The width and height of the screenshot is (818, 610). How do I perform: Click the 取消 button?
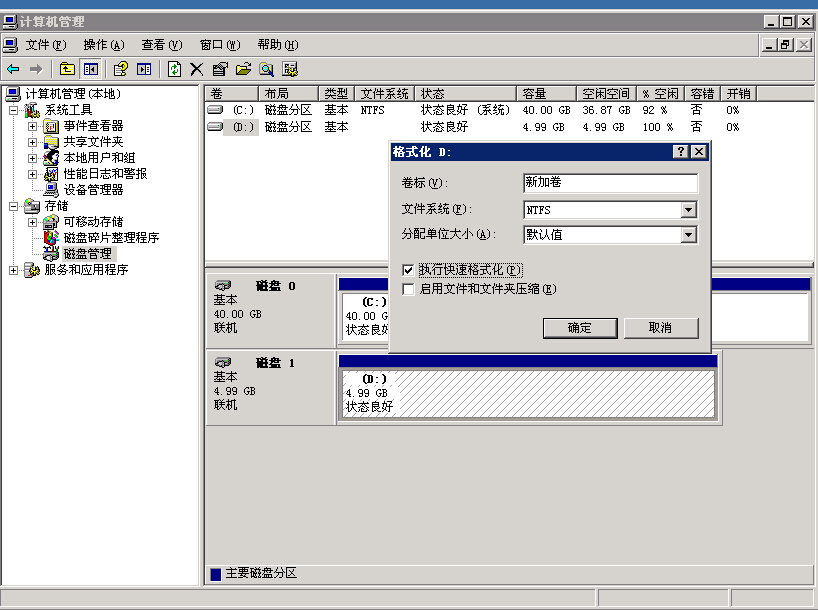point(660,328)
